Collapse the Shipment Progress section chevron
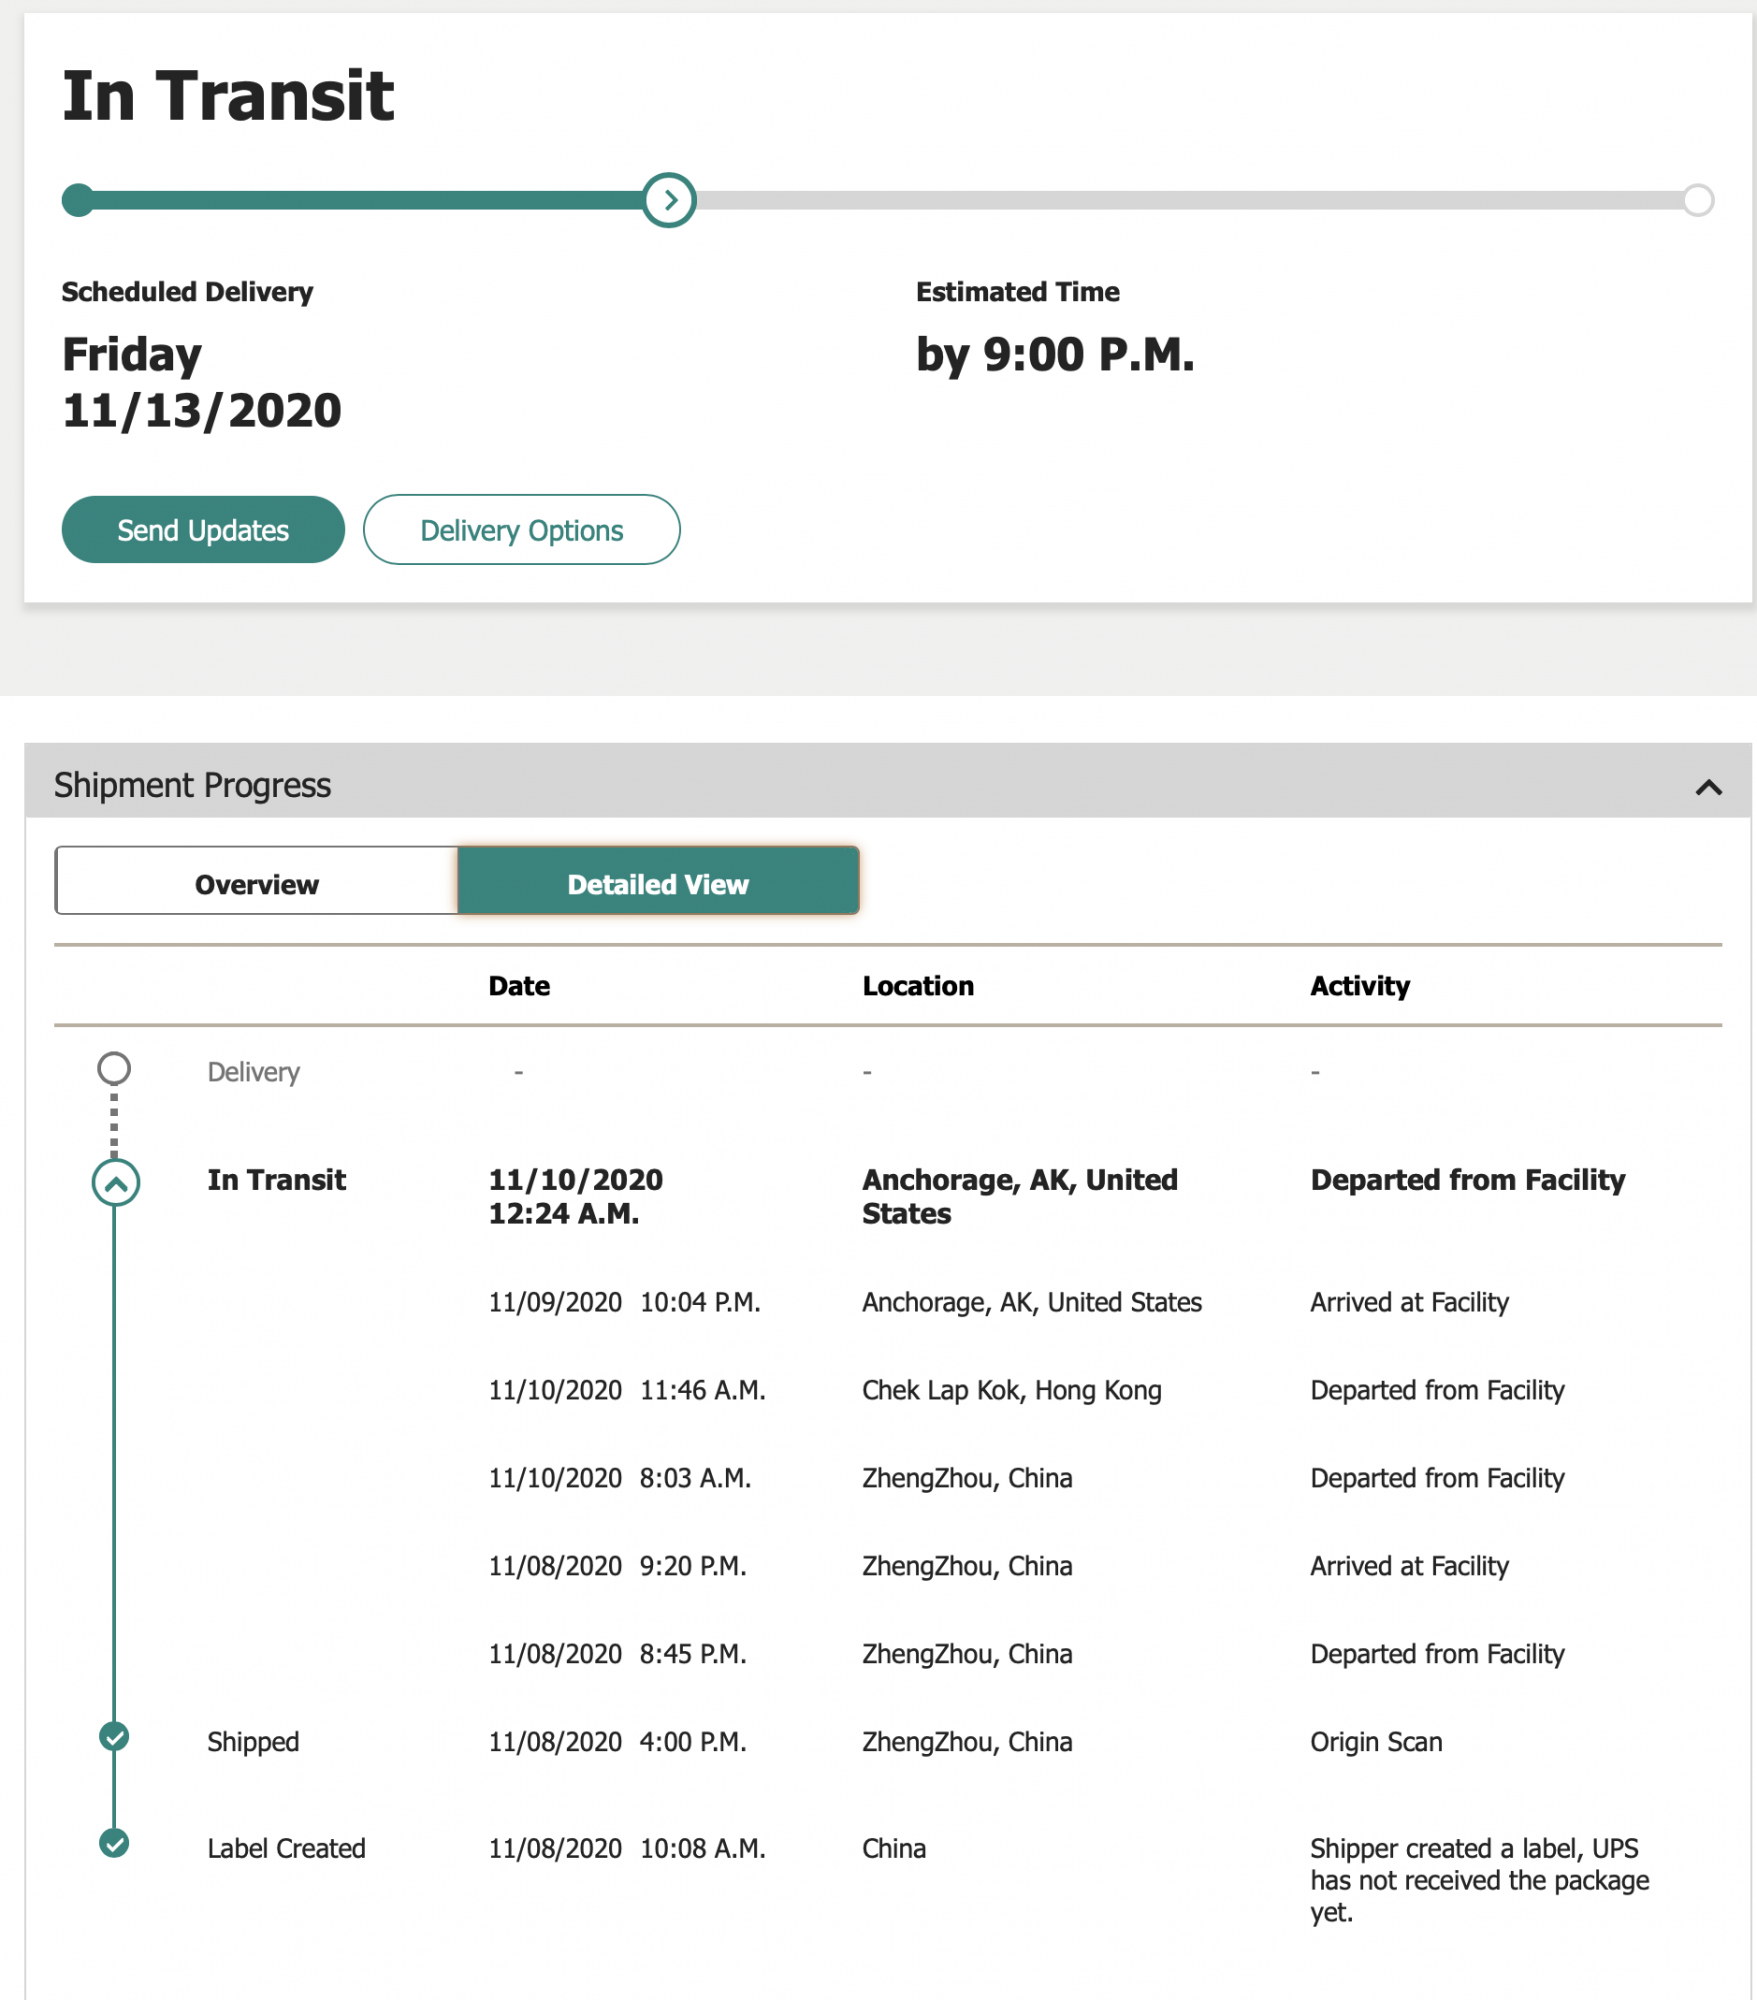Image resolution: width=1757 pixels, height=2000 pixels. 1708,787
